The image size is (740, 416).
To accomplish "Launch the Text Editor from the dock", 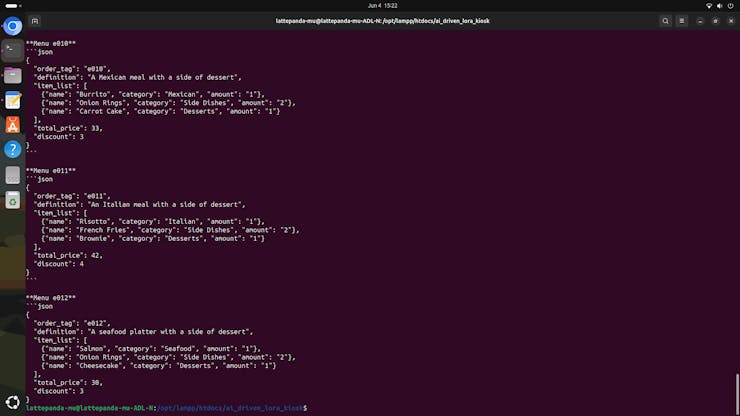I will click(x=13, y=100).
